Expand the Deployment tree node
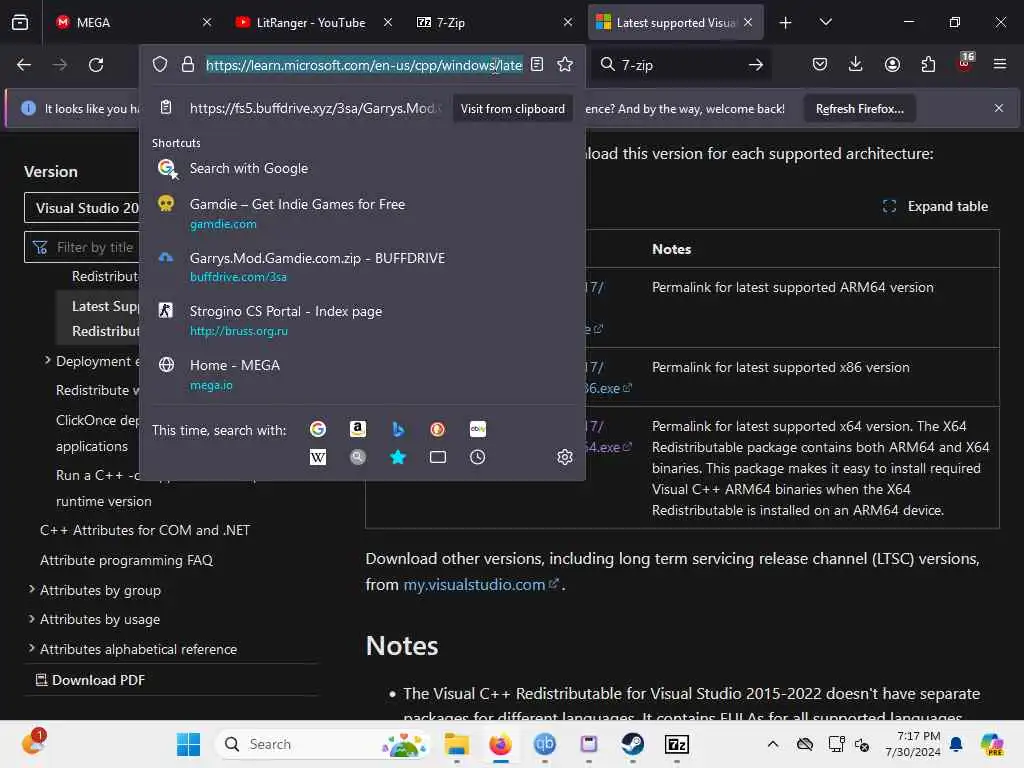The height and width of the screenshot is (768, 1024). (x=48, y=360)
